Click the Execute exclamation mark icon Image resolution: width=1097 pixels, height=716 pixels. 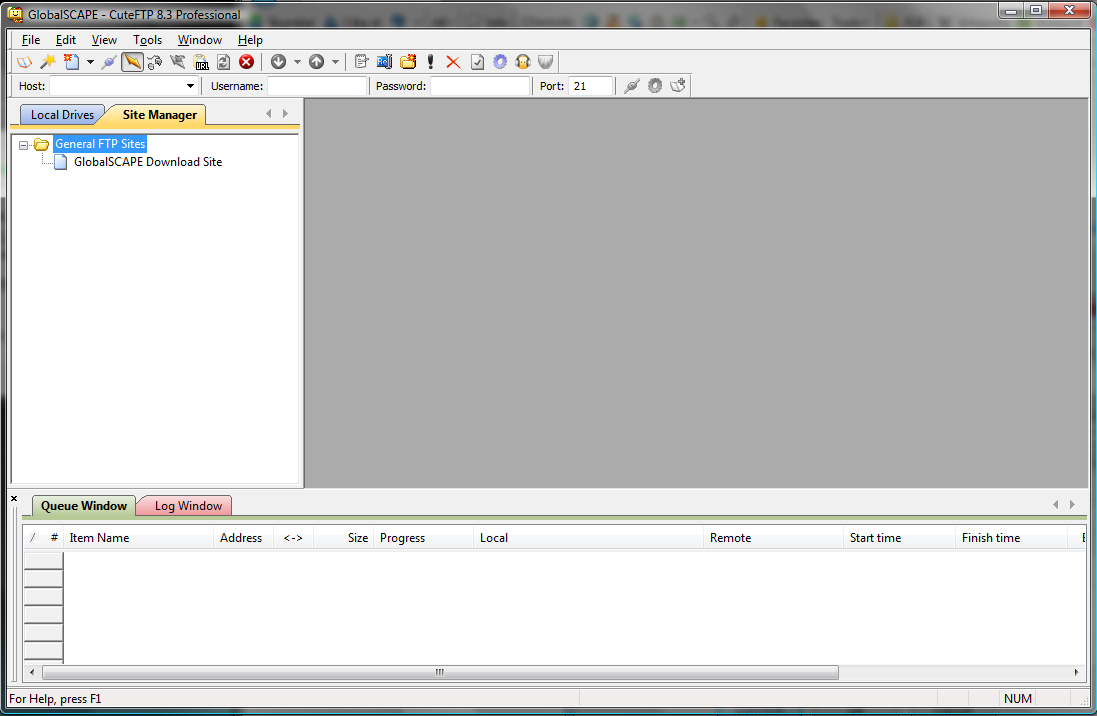coord(430,62)
